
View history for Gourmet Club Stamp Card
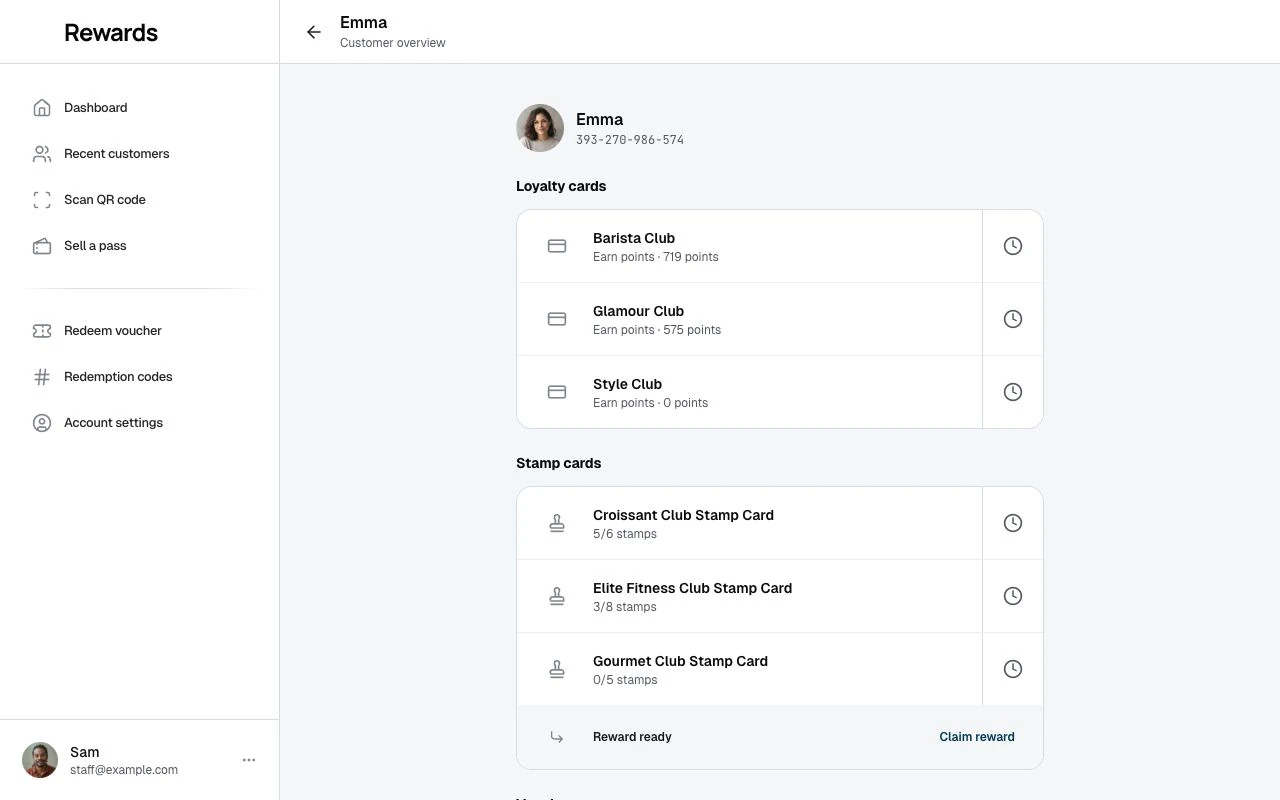(x=1013, y=669)
